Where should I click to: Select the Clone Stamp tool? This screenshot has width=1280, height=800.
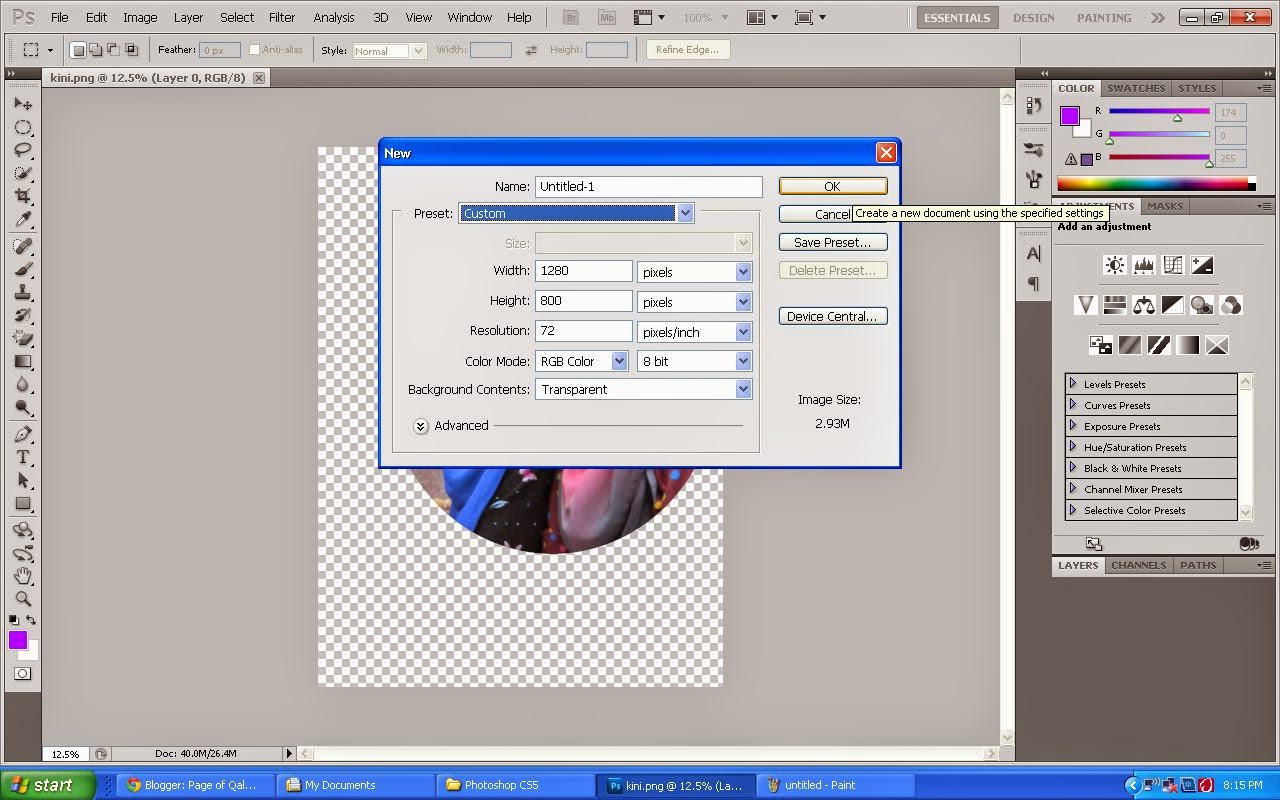click(23, 292)
